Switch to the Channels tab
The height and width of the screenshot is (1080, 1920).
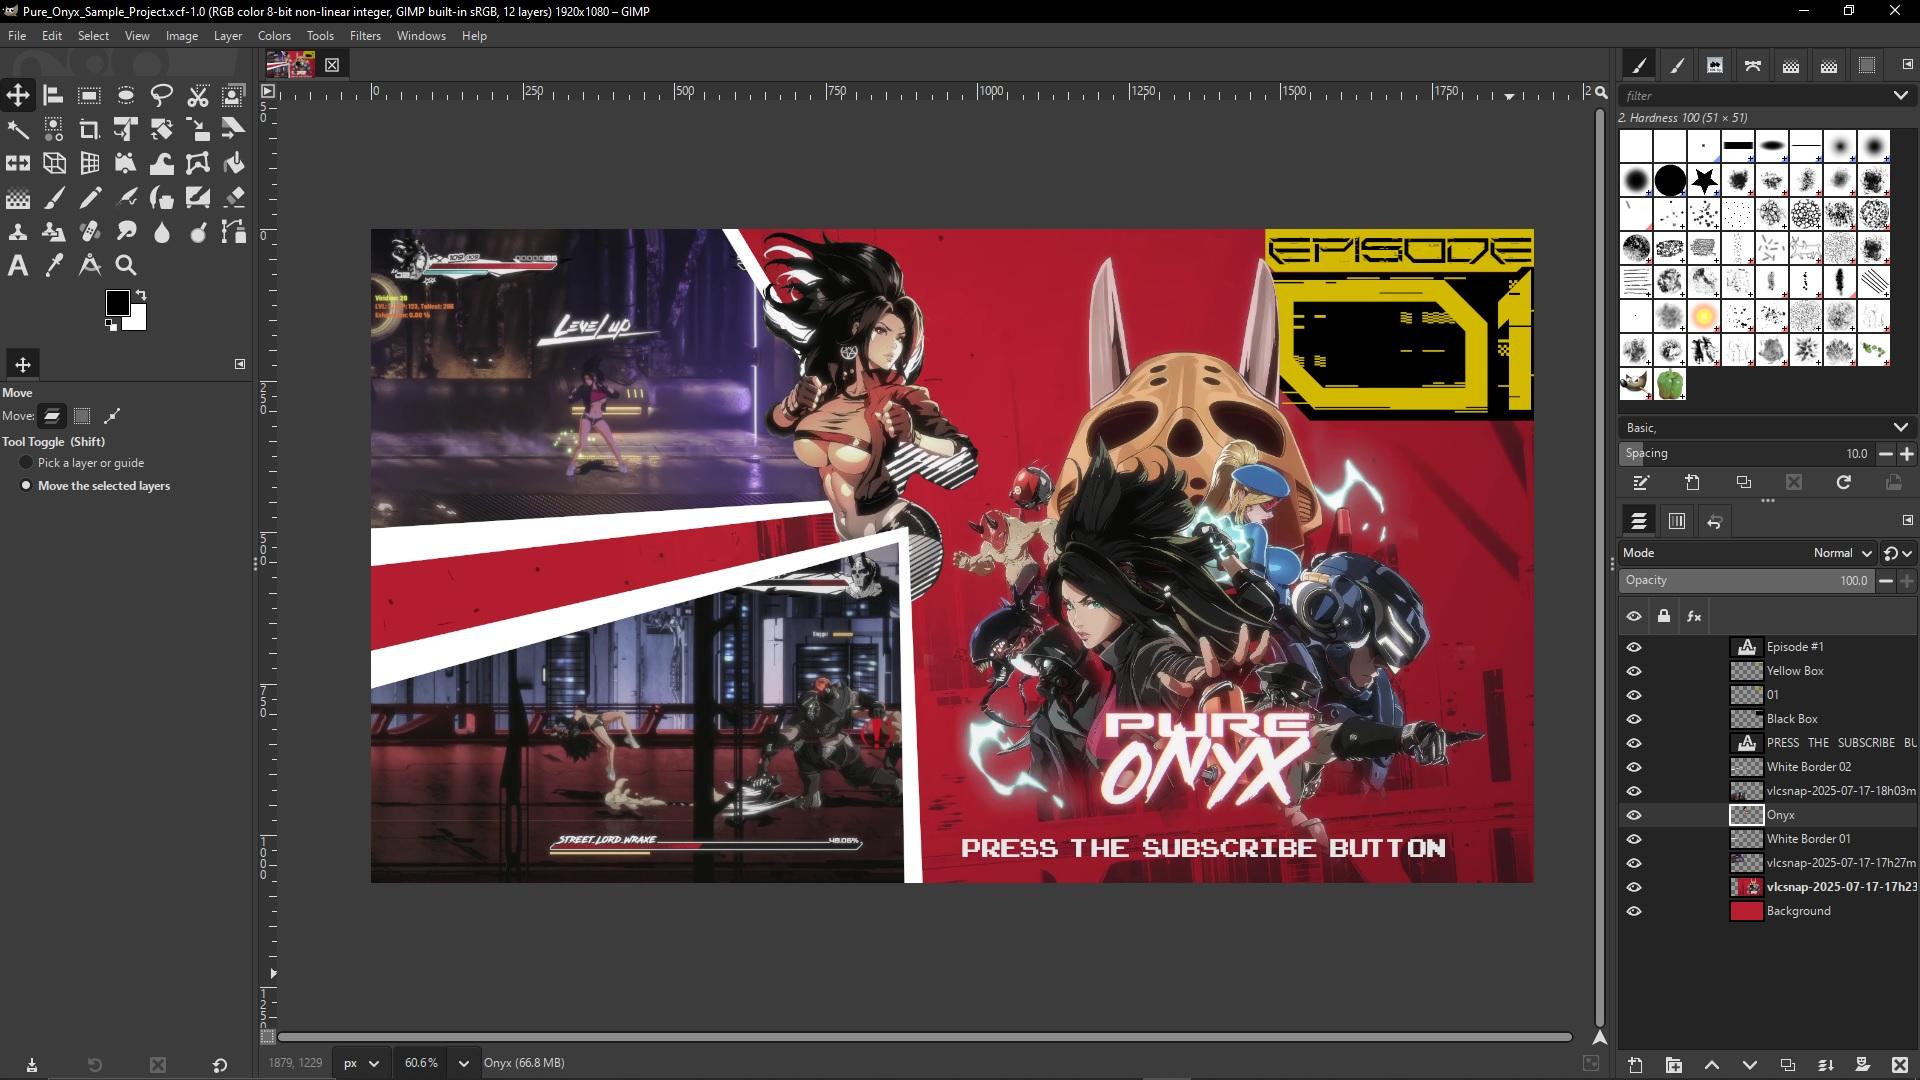[1677, 521]
